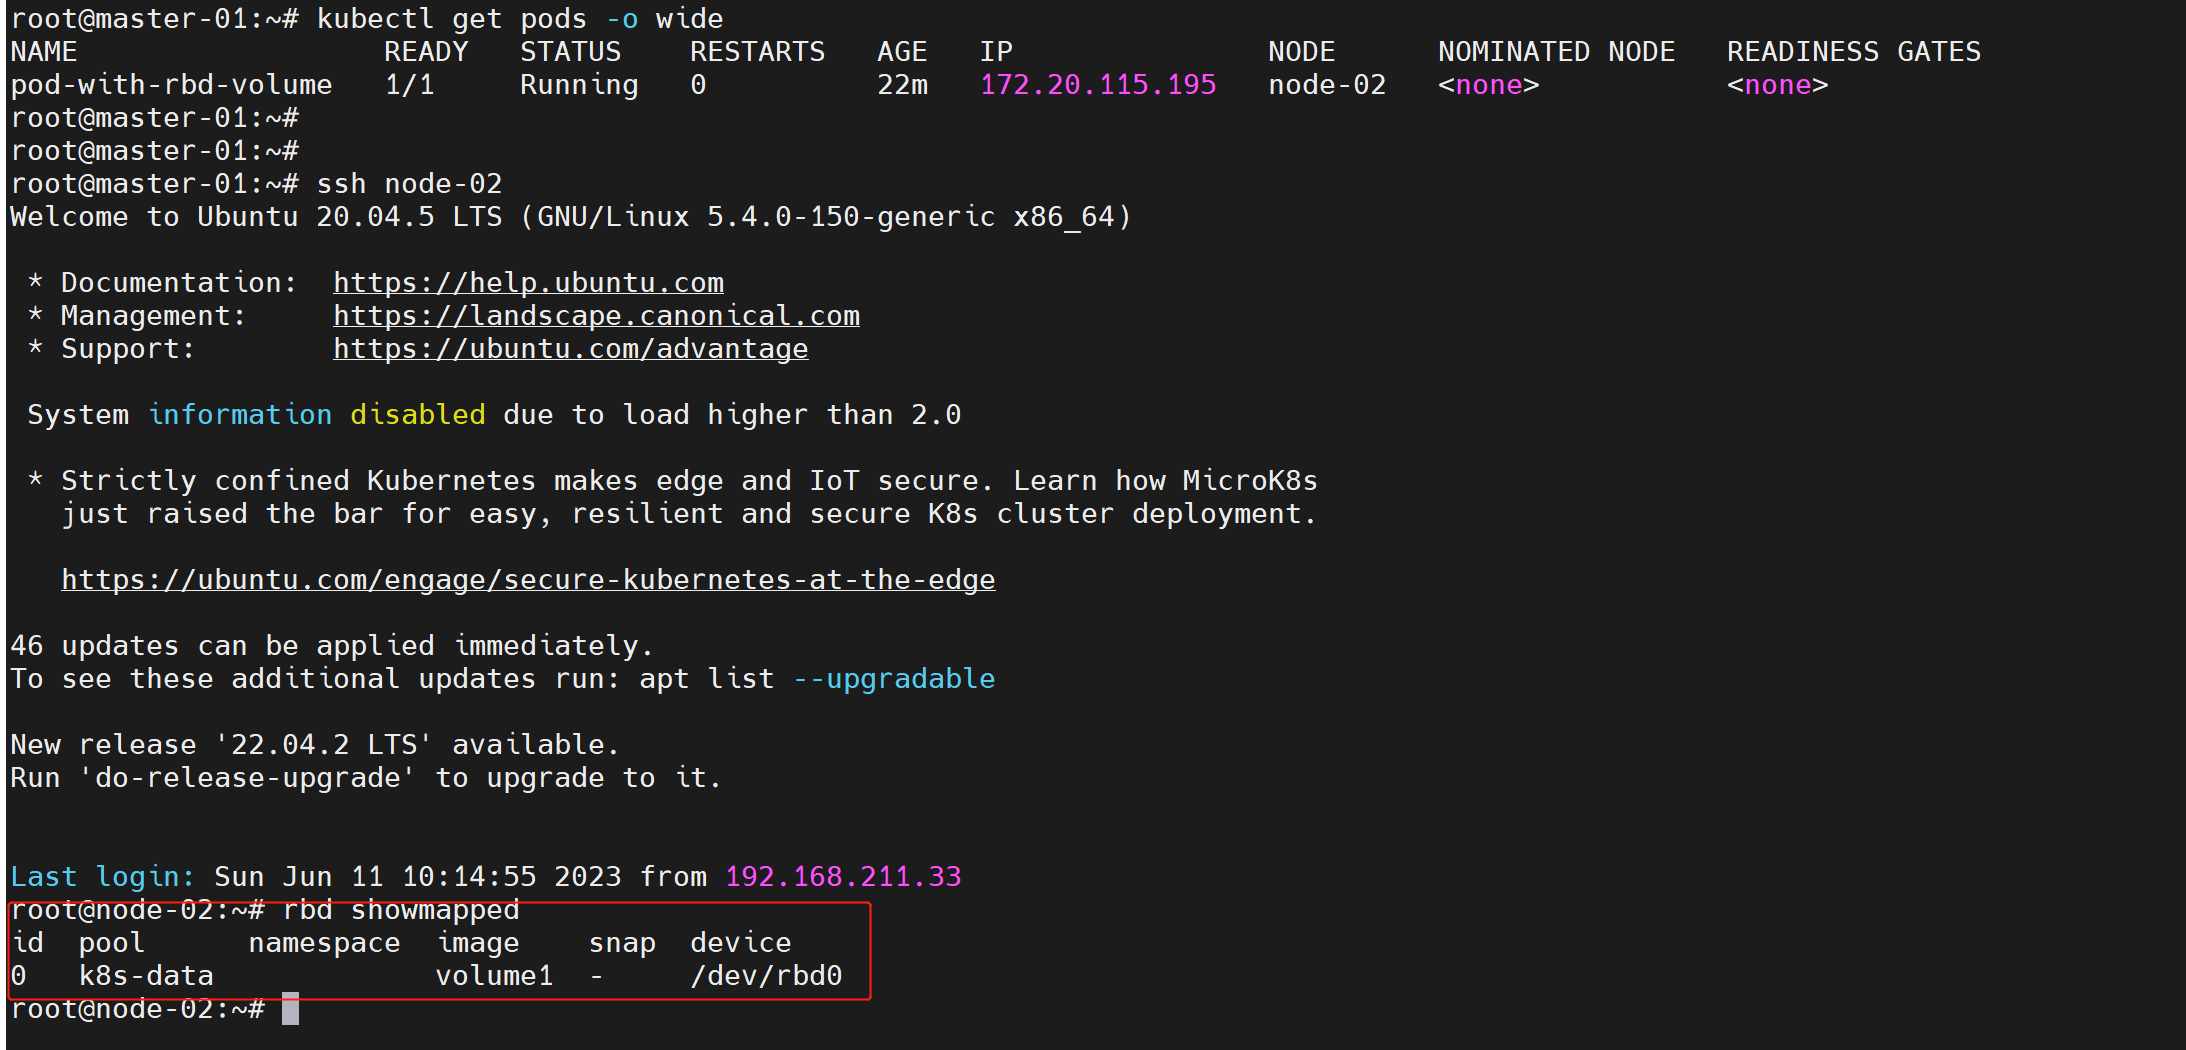Click the volume1 image value

494,976
